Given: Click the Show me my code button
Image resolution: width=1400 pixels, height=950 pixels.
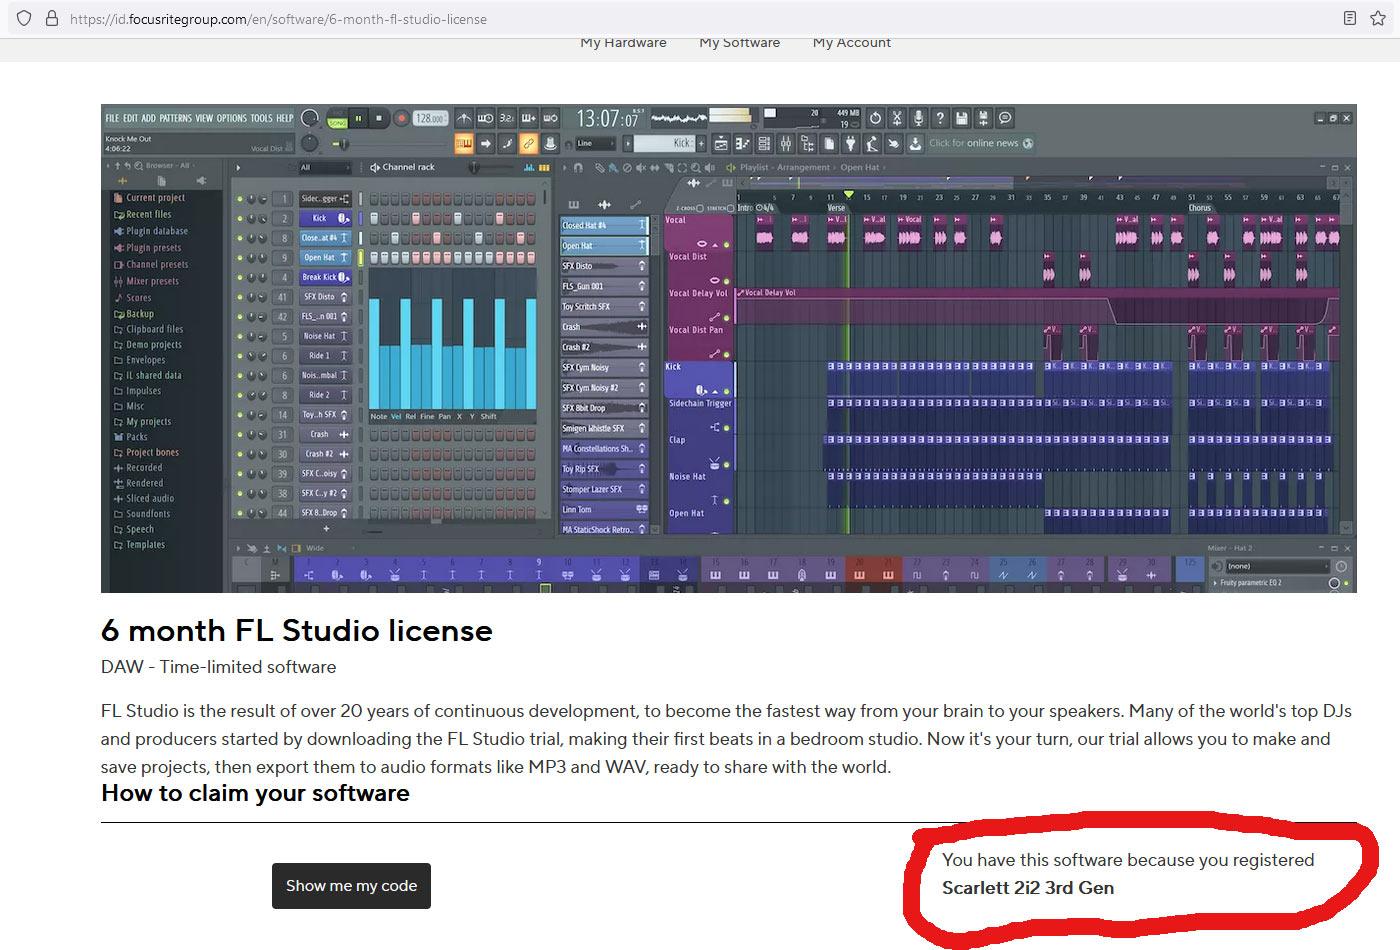Looking at the screenshot, I should point(351,886).
